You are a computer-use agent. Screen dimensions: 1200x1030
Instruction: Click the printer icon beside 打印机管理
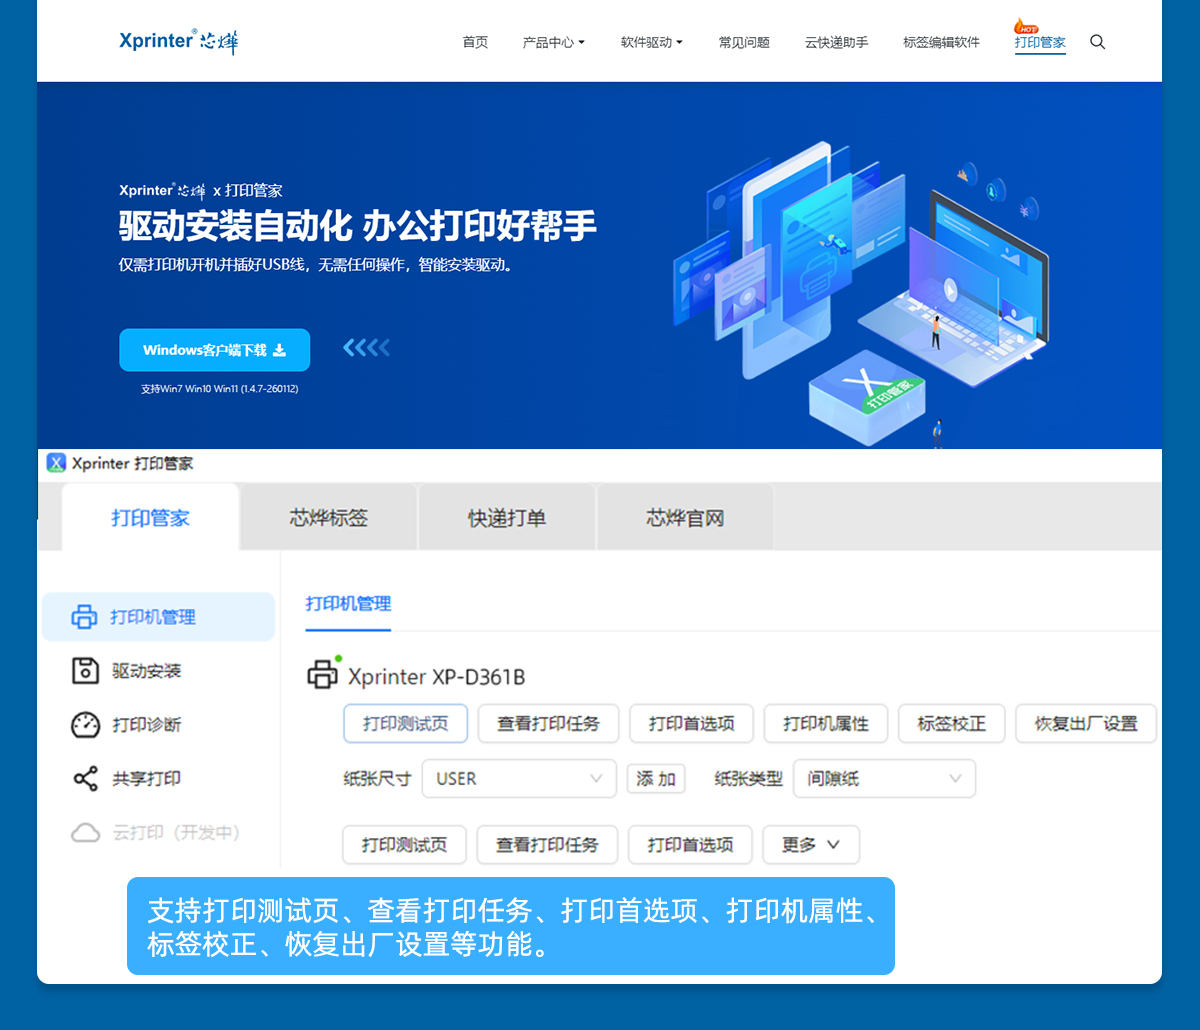pos(85,617)
